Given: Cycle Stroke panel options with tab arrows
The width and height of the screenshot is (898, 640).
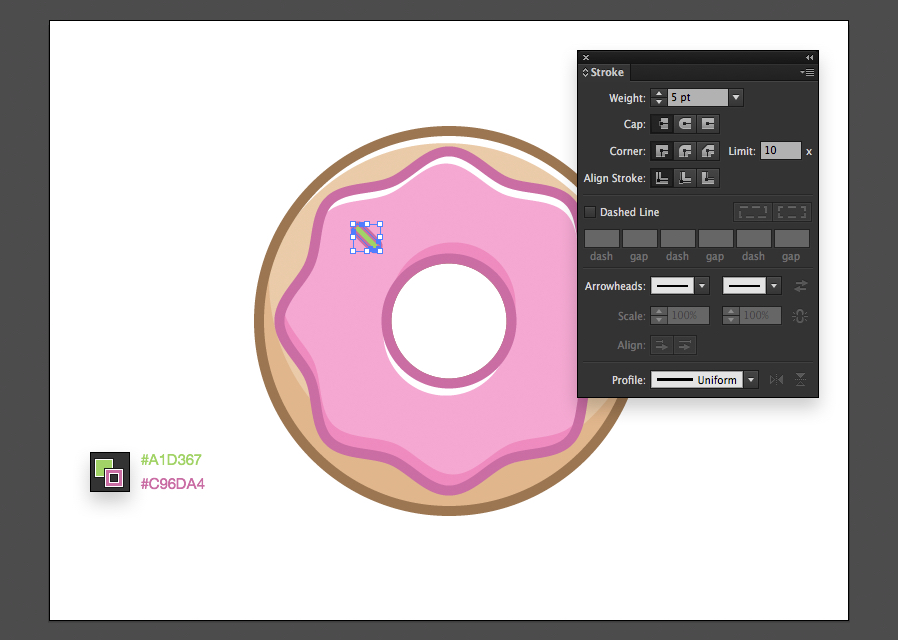Looking at the screenshot, I should point(585,73).
